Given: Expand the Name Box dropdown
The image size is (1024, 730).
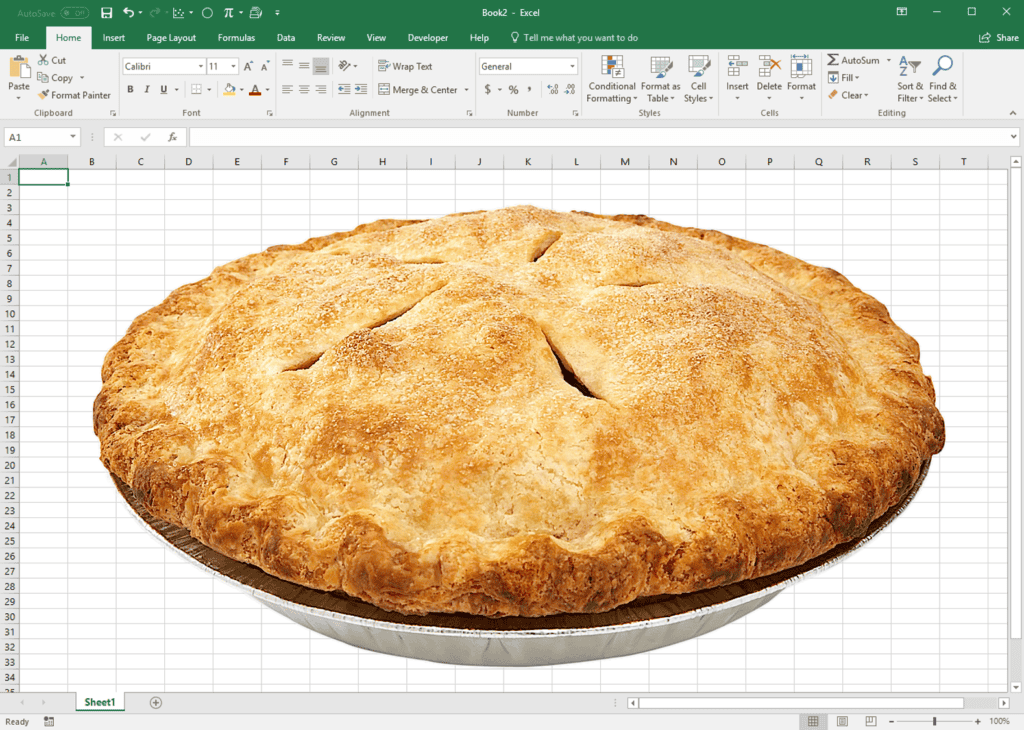Looking at the screenshot, I should tap(72, 137).
